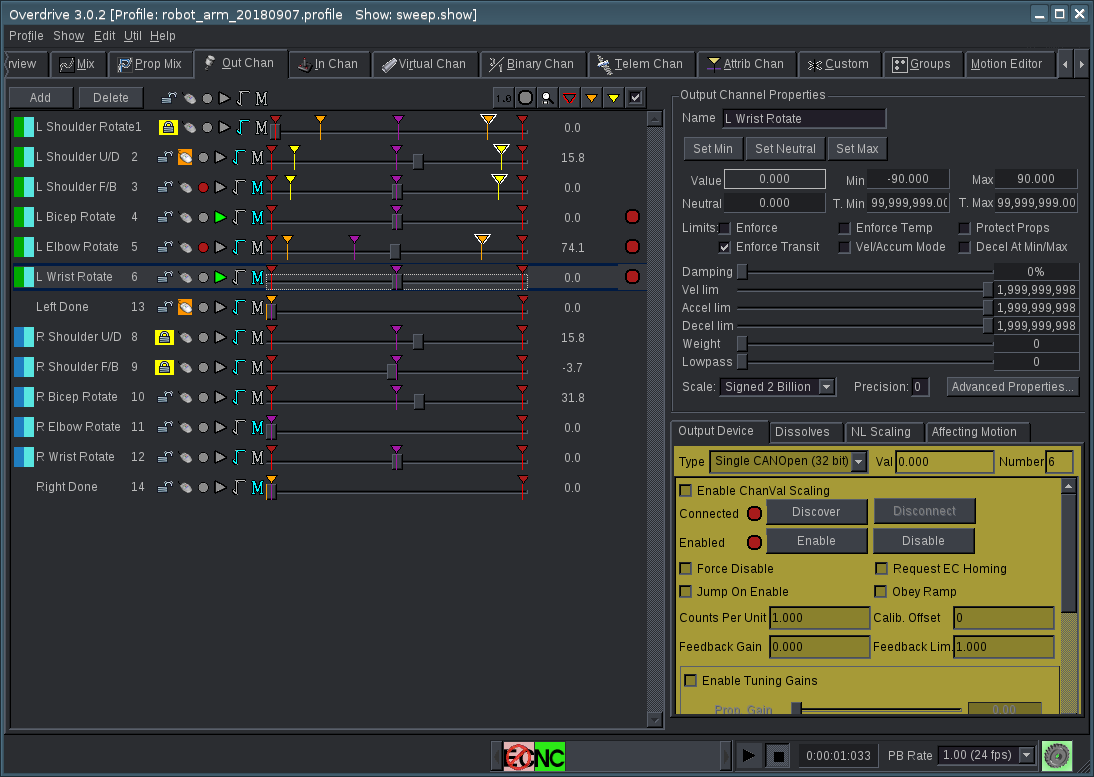This screenshot has width=1094, height=777.
Task: Enable ChanVal Scaling checkbox
Action: pos(686,490)
